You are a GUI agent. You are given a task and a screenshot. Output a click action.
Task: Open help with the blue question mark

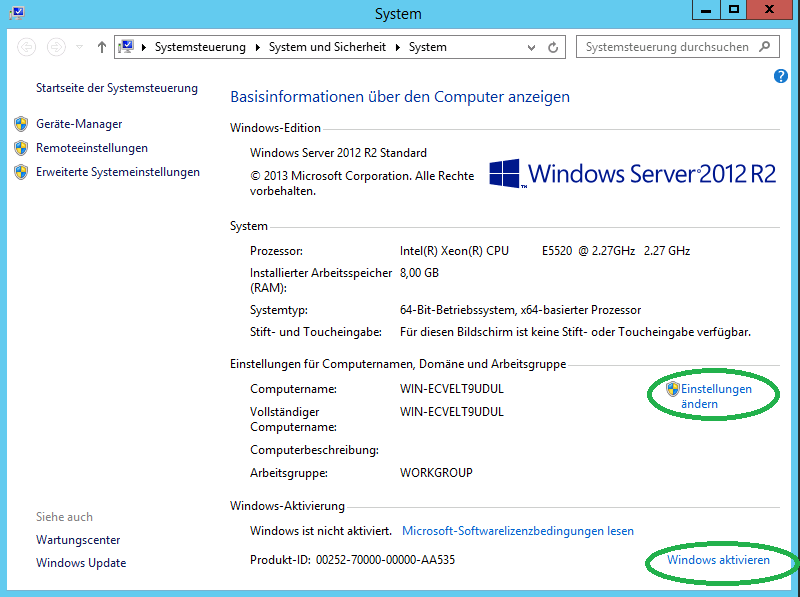point(781,76)
